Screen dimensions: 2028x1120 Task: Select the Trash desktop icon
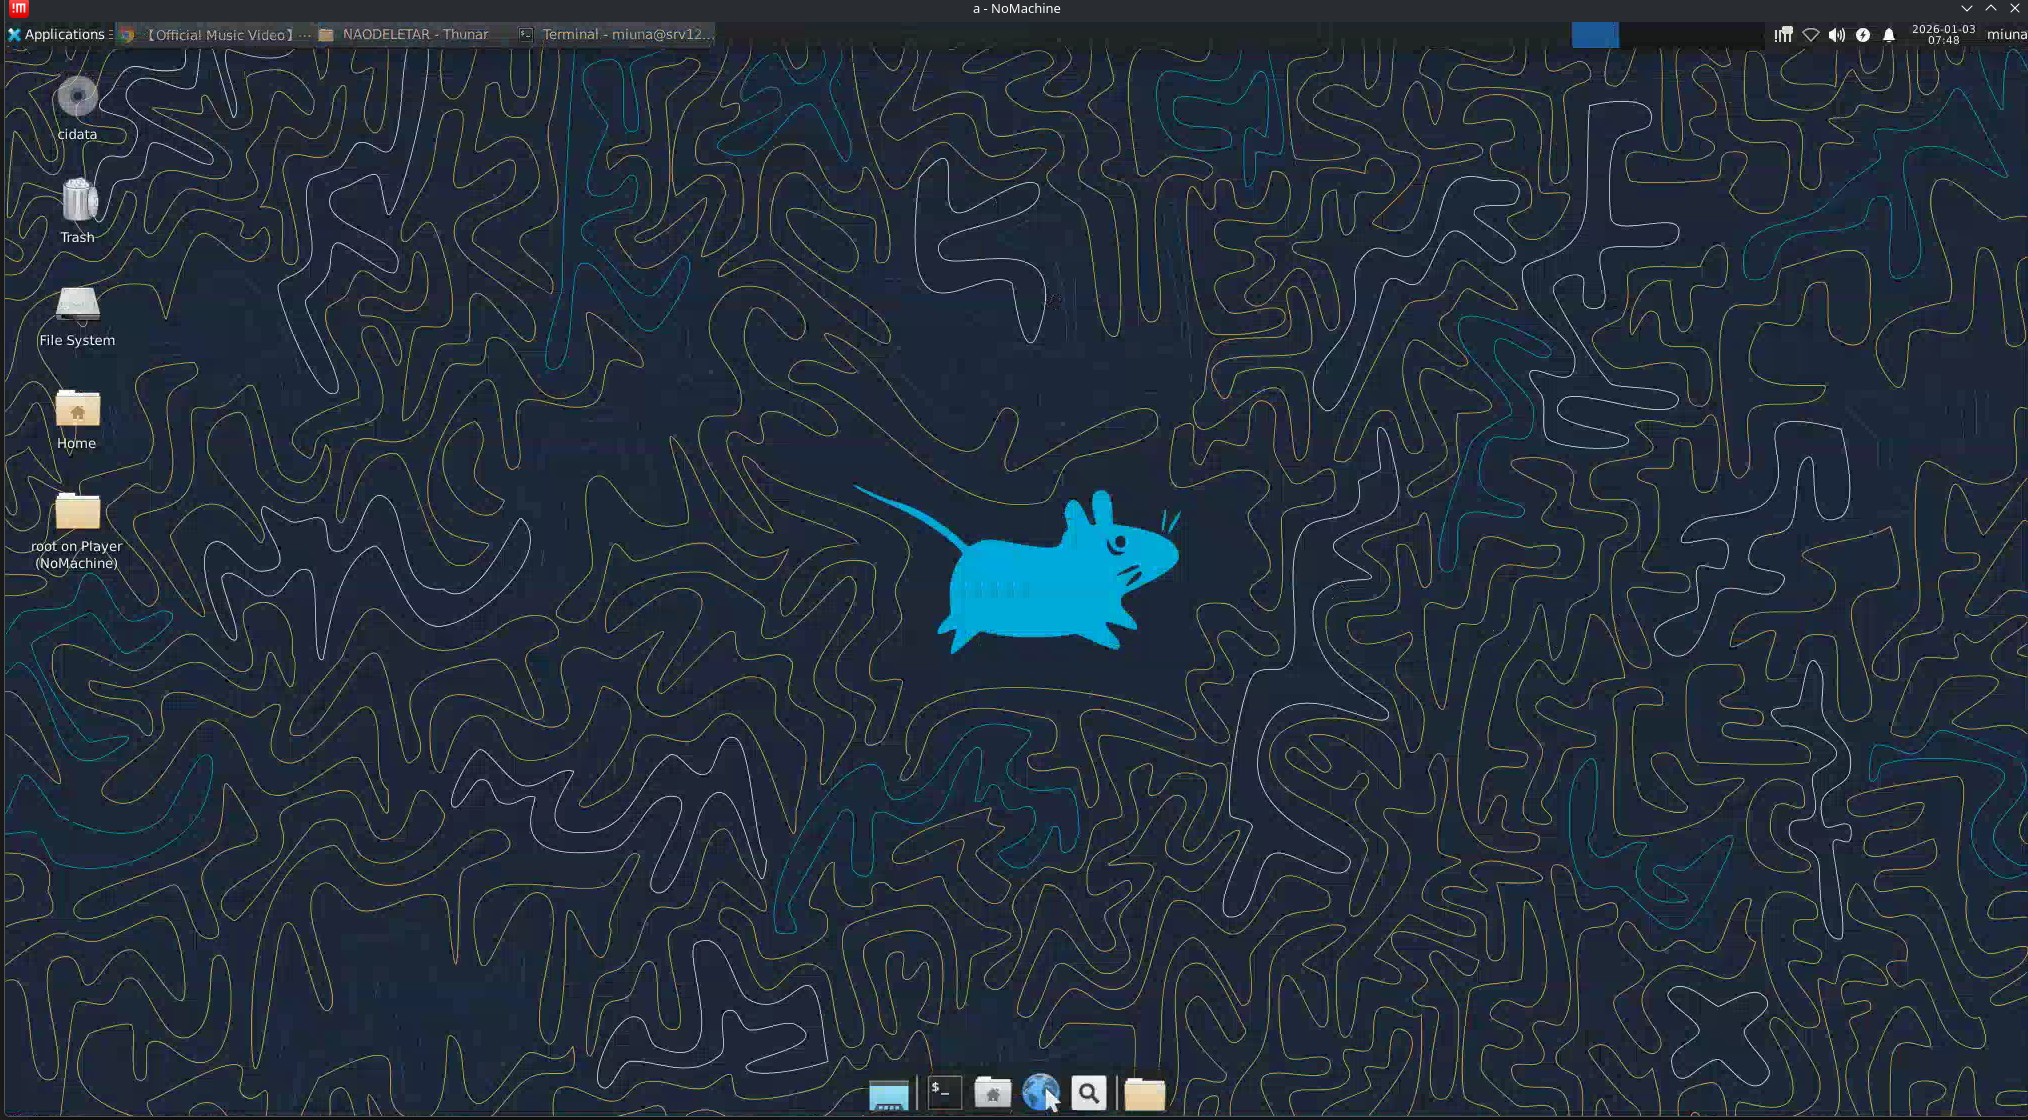click(x=77, y=201)
